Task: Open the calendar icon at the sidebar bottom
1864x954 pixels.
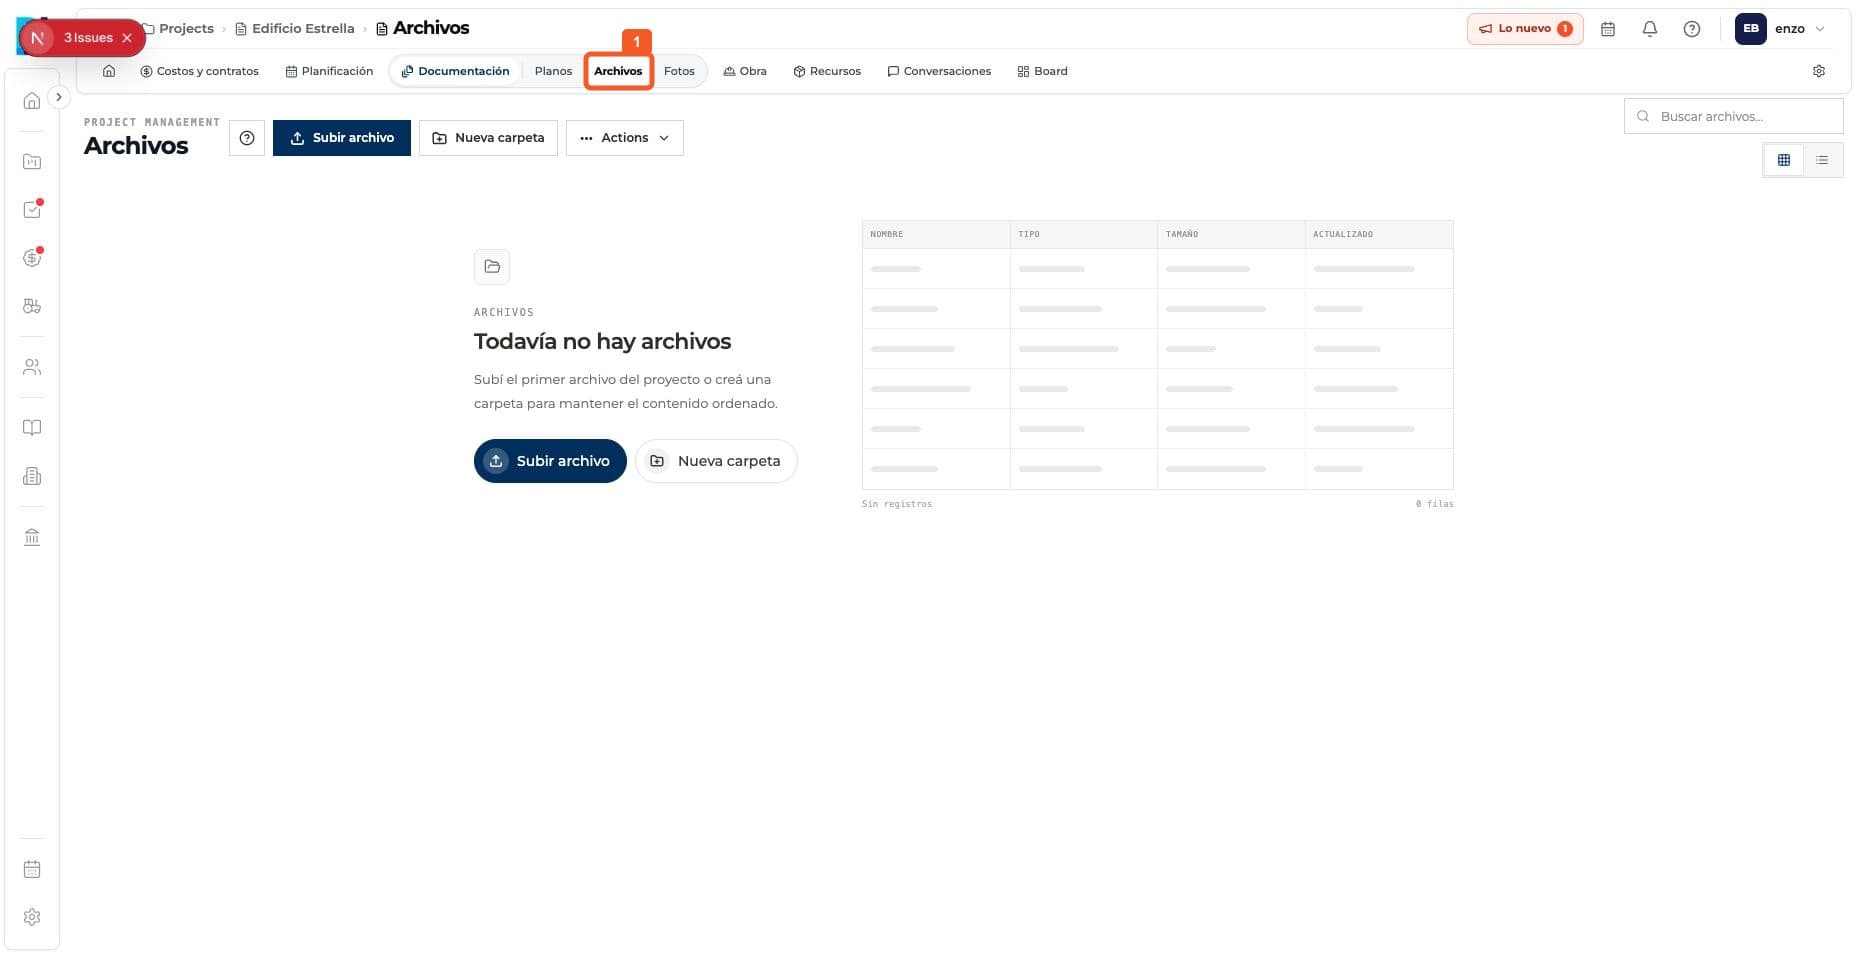Action: tap(32, 869)
